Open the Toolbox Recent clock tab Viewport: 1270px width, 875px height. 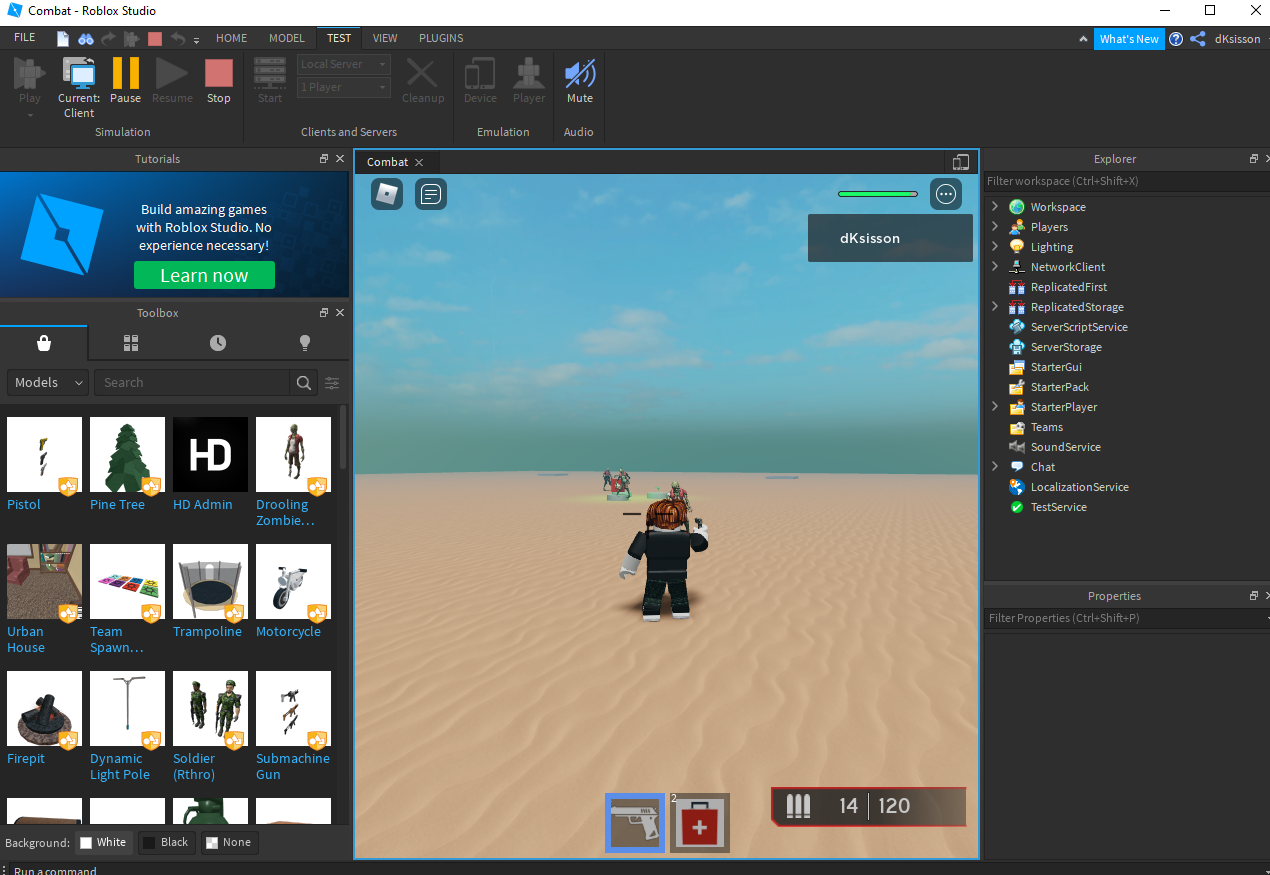[218, 343]
